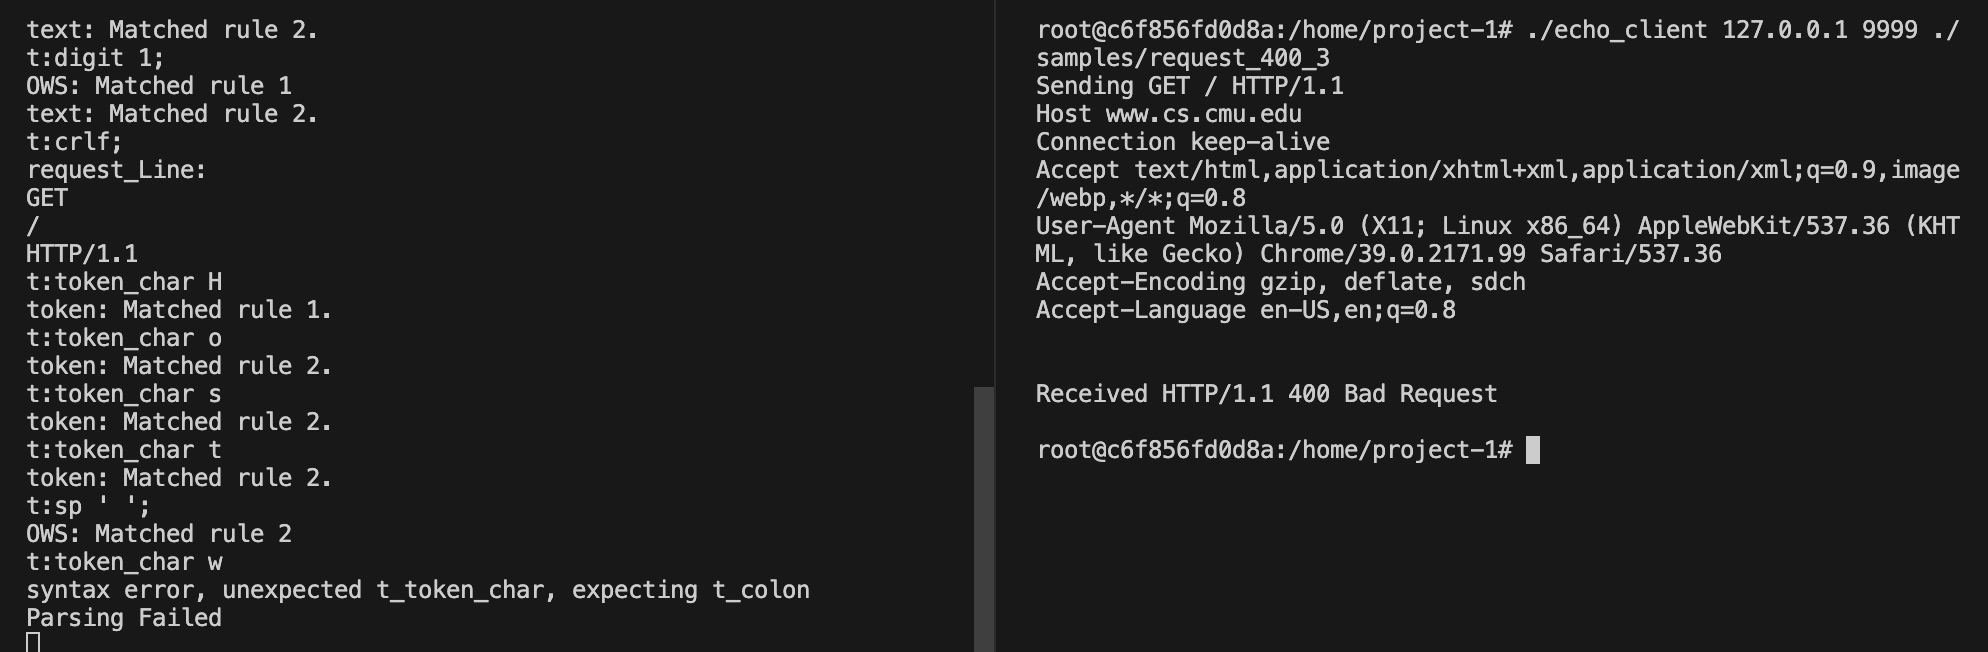Click the 'samples/request_400_3' path text
1988x652 pixels.
pos(1183,58)
